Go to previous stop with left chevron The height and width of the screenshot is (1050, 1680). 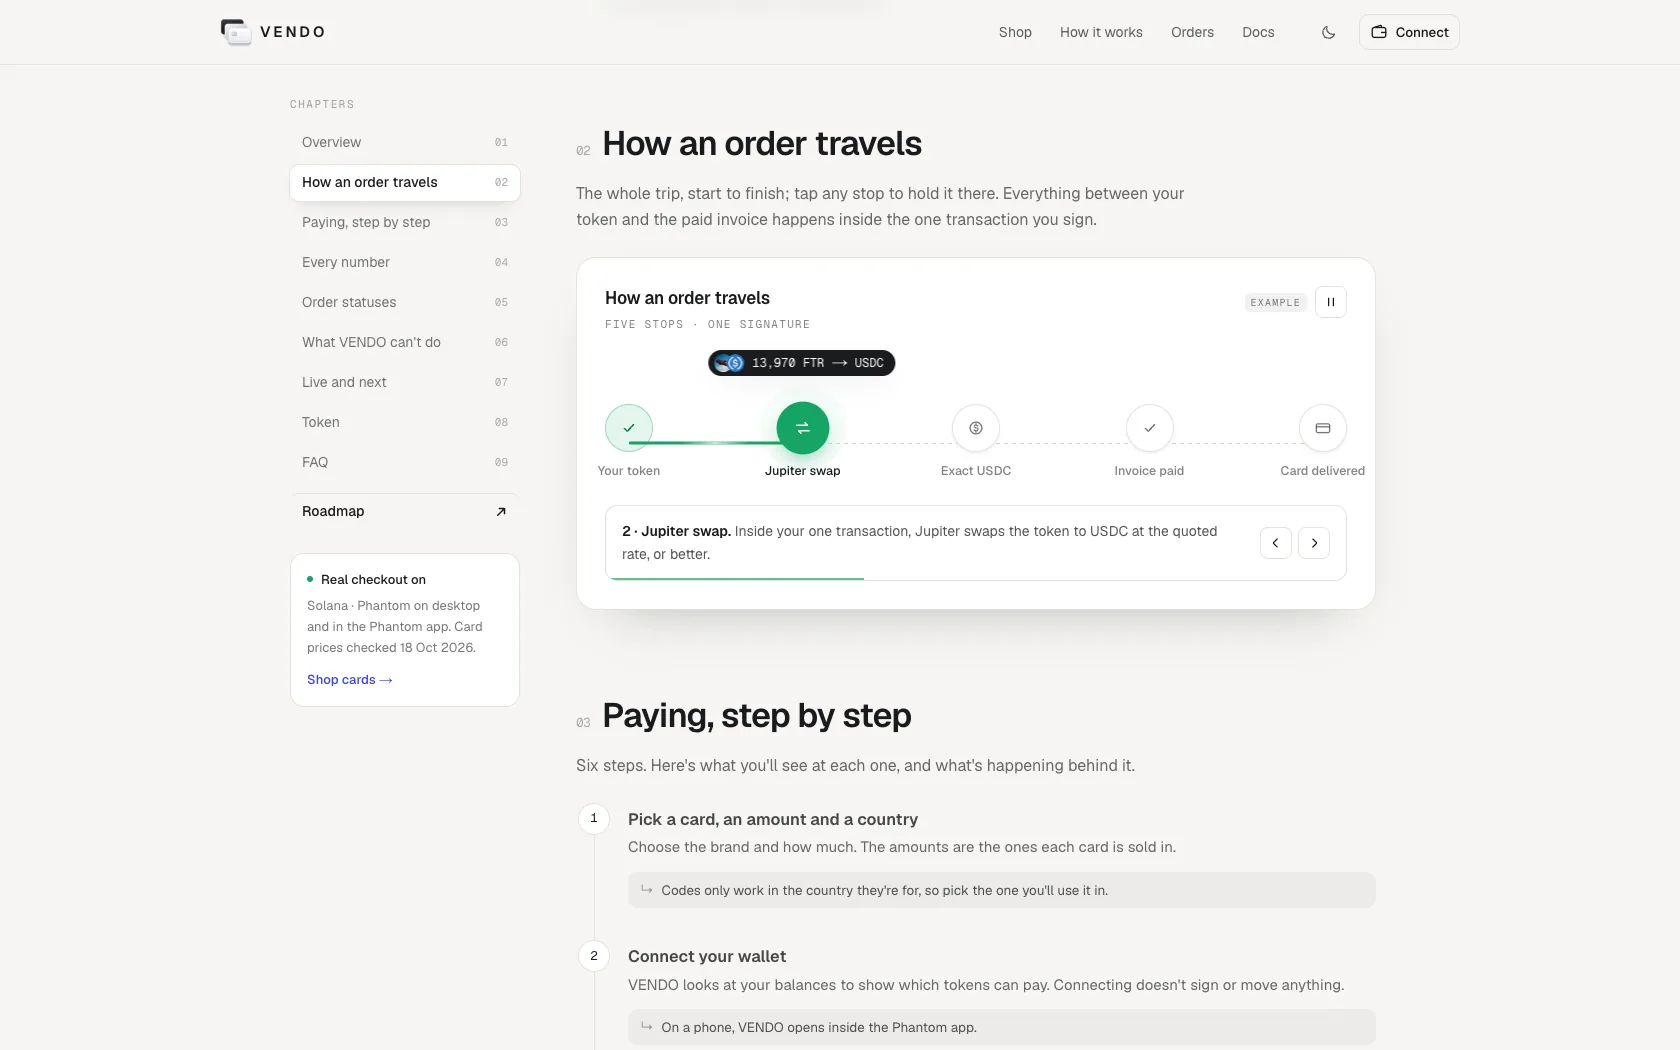(x=1276, y=543)
